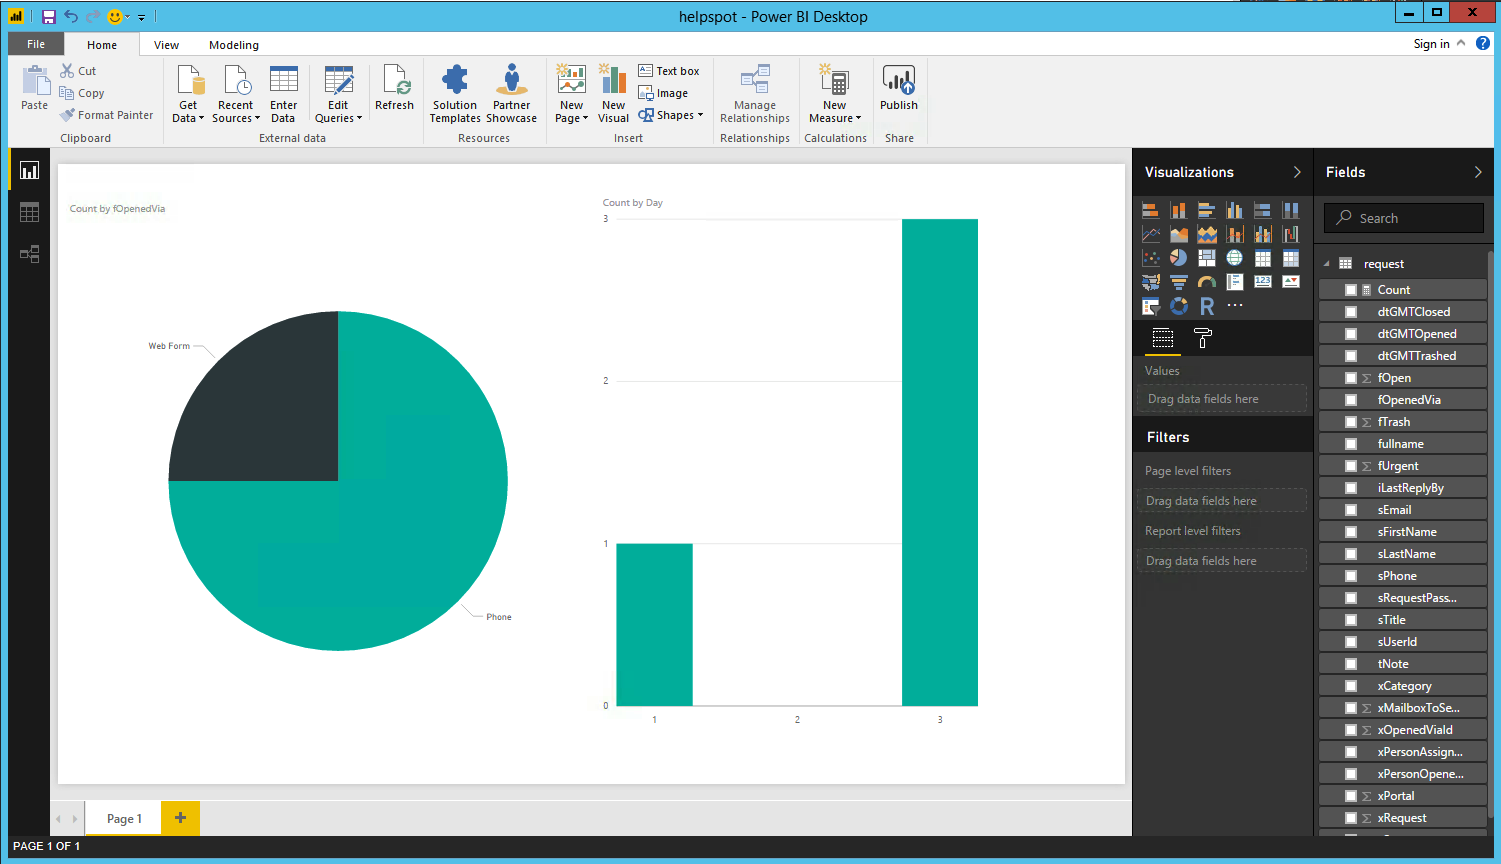Collapse the request table tree

[x=1327, y=264]
